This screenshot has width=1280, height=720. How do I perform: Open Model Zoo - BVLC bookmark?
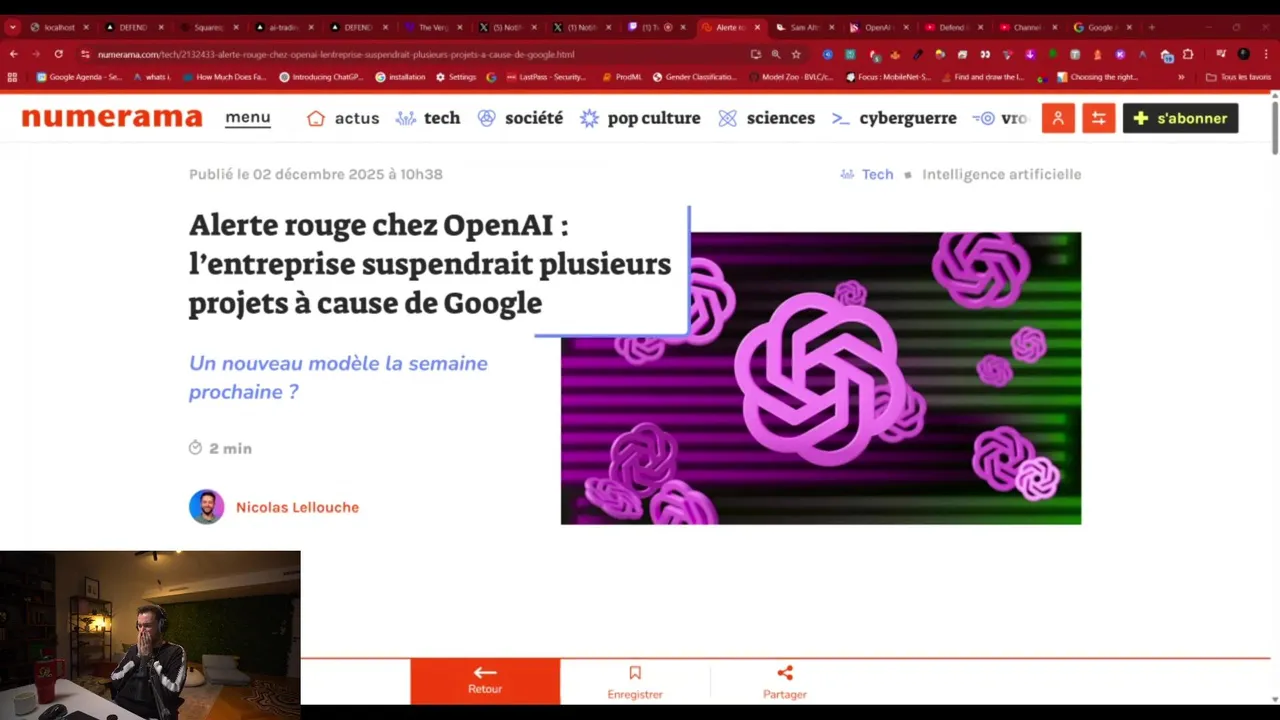790,77
